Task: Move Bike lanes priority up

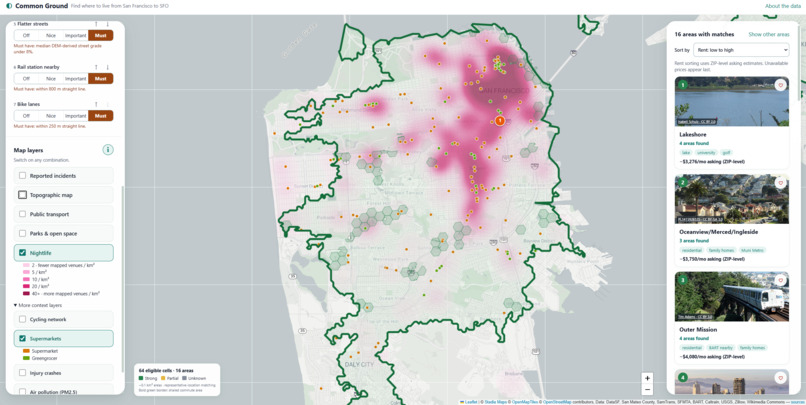Action: (x=96, y=104)
